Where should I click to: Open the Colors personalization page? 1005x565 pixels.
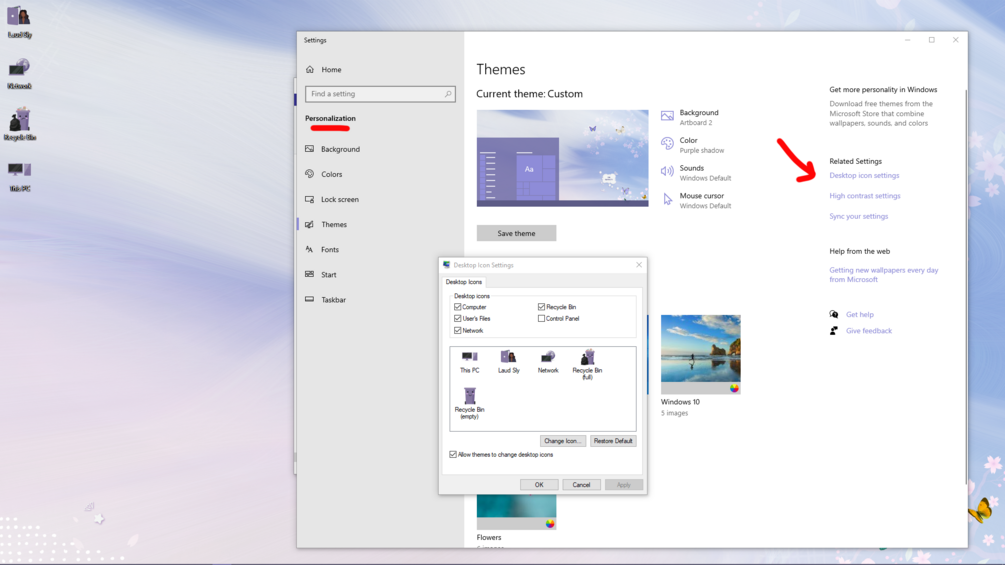(379, 174)
